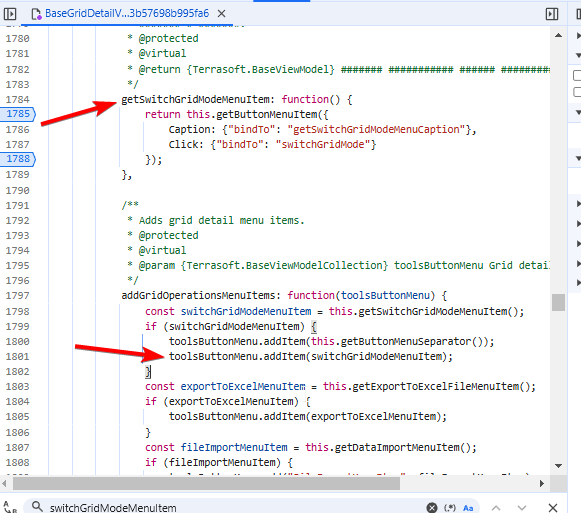Click the magnifier icon in search bar
The height and width of the screenshot is (513, 581).
(x=37, y=506)
